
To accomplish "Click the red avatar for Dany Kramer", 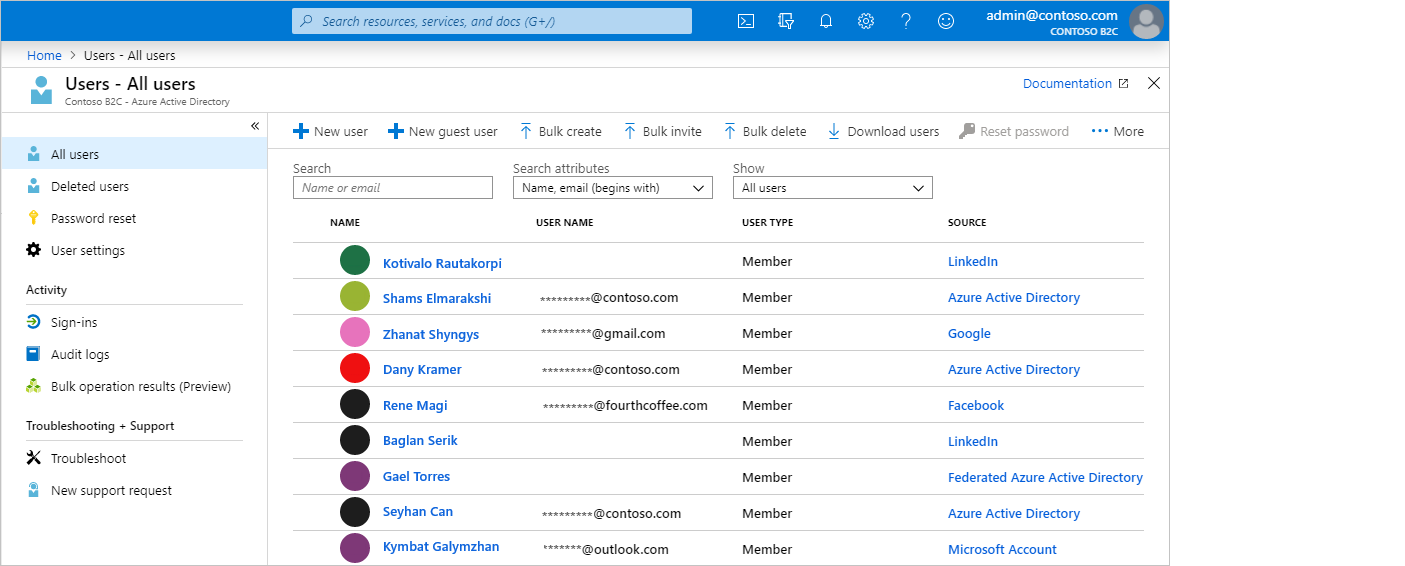I will tap(355, 369).
